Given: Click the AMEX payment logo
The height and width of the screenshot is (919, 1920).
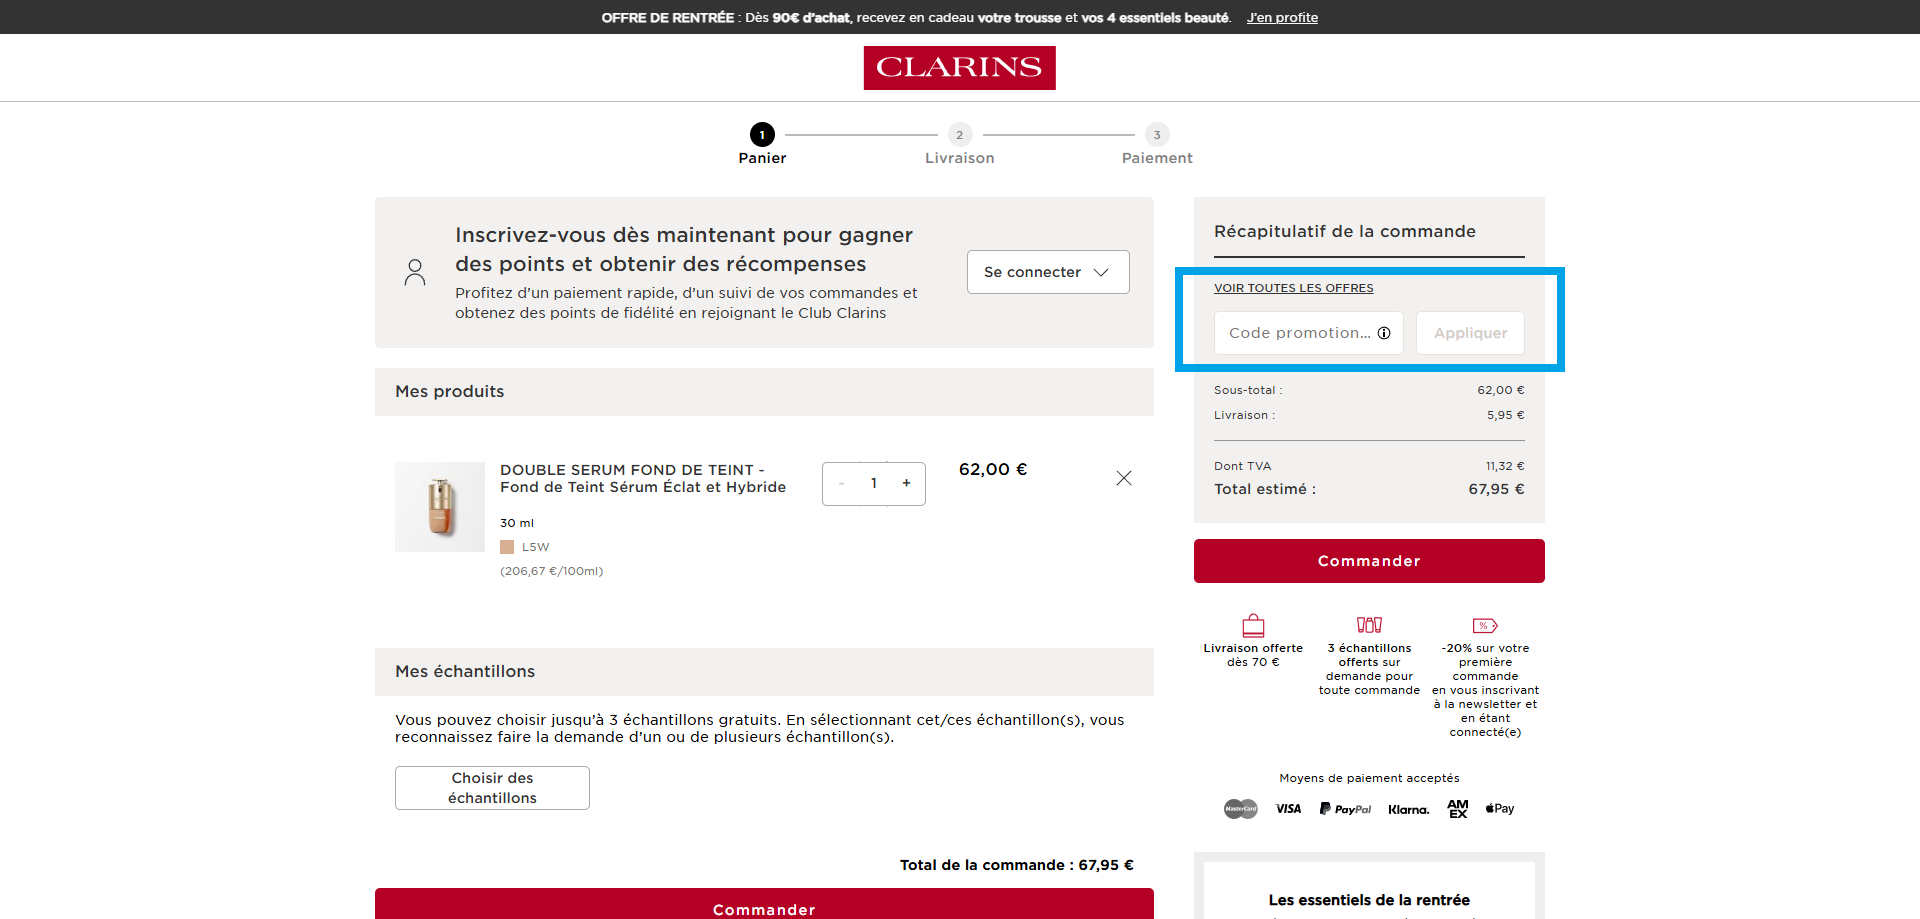Looking at the screenshot, I should tap(1458, 809).
